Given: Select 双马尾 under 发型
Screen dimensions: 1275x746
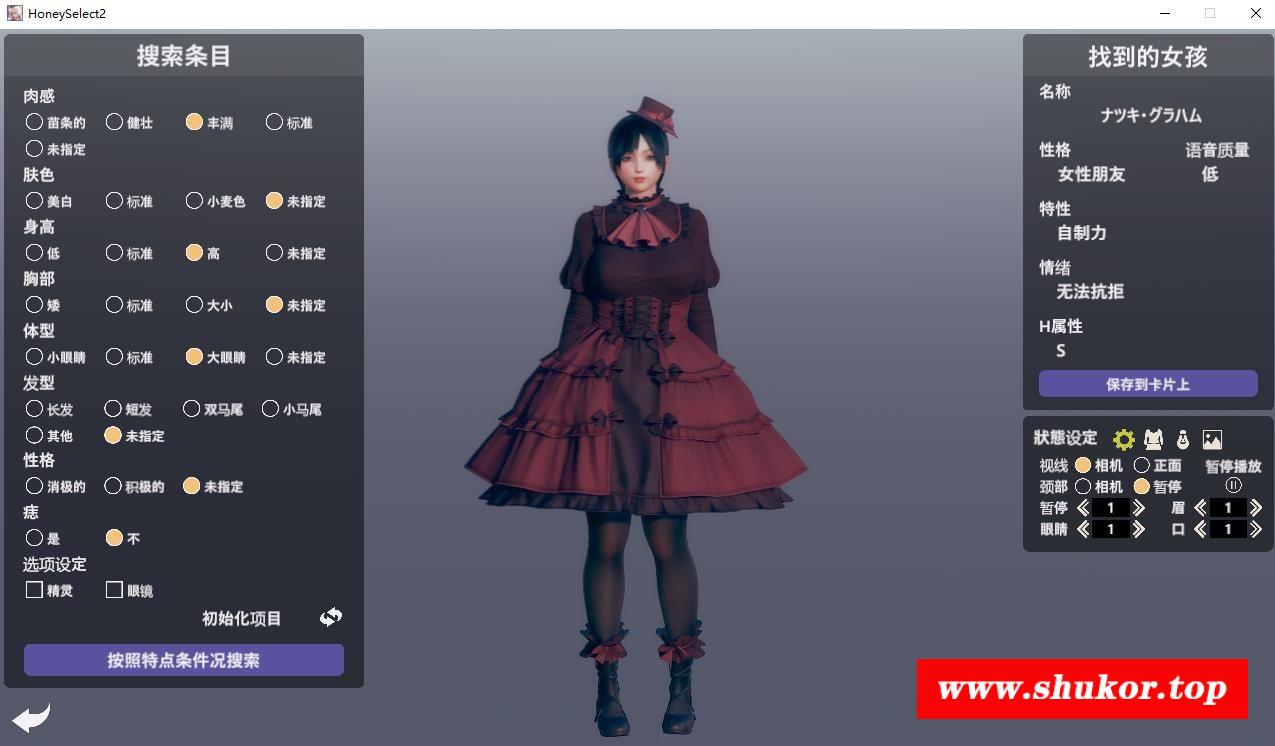Looking at the screenshot, I should click(x=192, y=408).
